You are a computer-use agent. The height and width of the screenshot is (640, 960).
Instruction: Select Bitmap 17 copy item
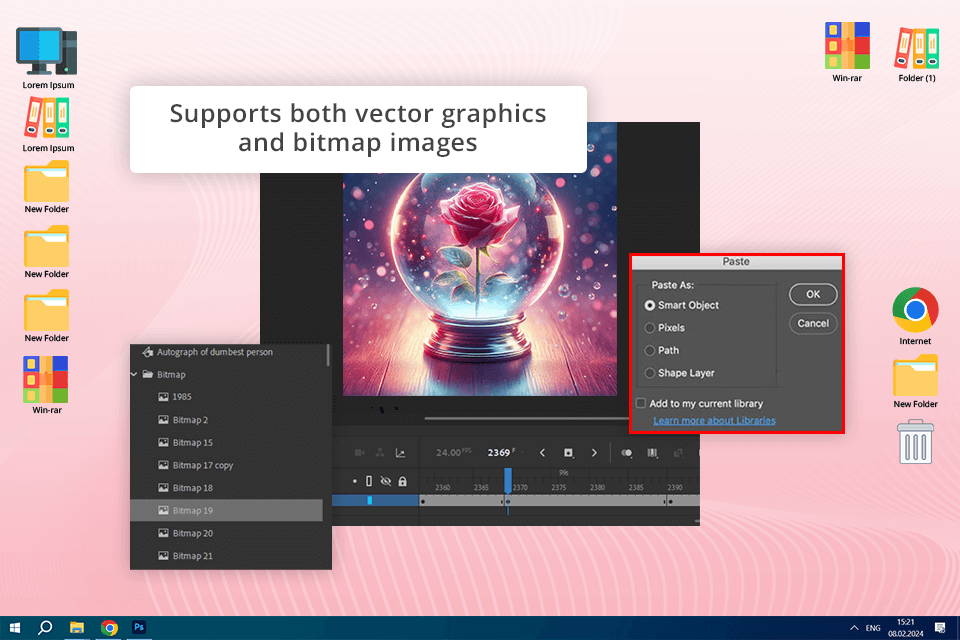(x=227, y=465)
